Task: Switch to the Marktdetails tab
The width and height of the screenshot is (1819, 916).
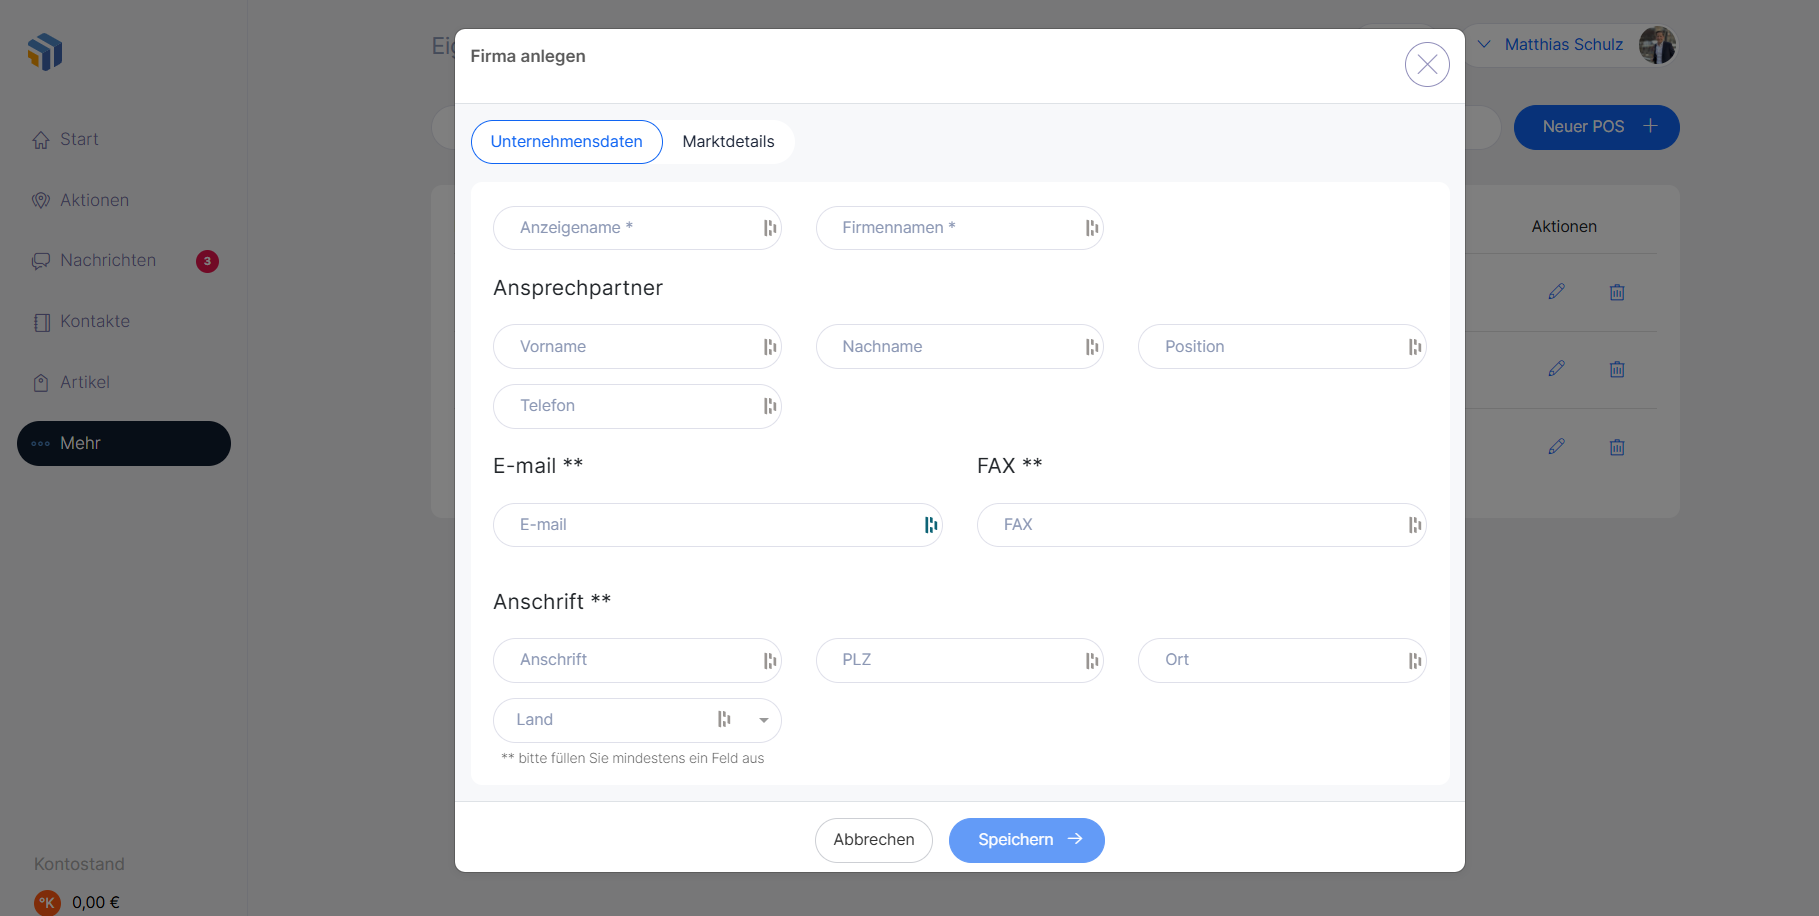Action: pyautogui.click(x=728, y=142)
